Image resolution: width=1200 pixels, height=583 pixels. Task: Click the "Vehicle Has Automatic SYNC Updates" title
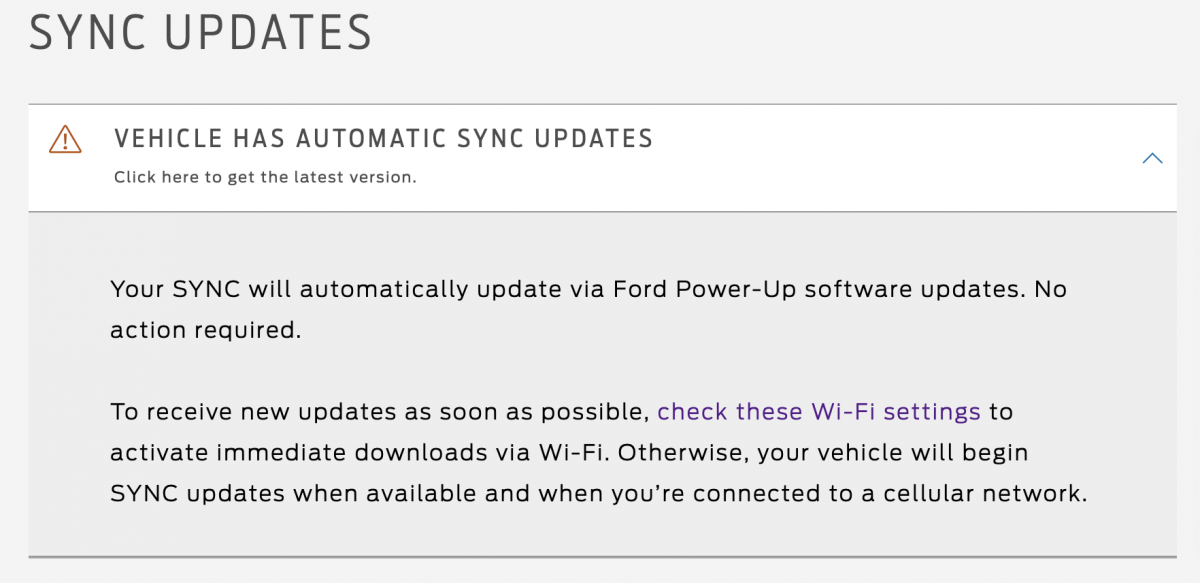pos(383,138)
